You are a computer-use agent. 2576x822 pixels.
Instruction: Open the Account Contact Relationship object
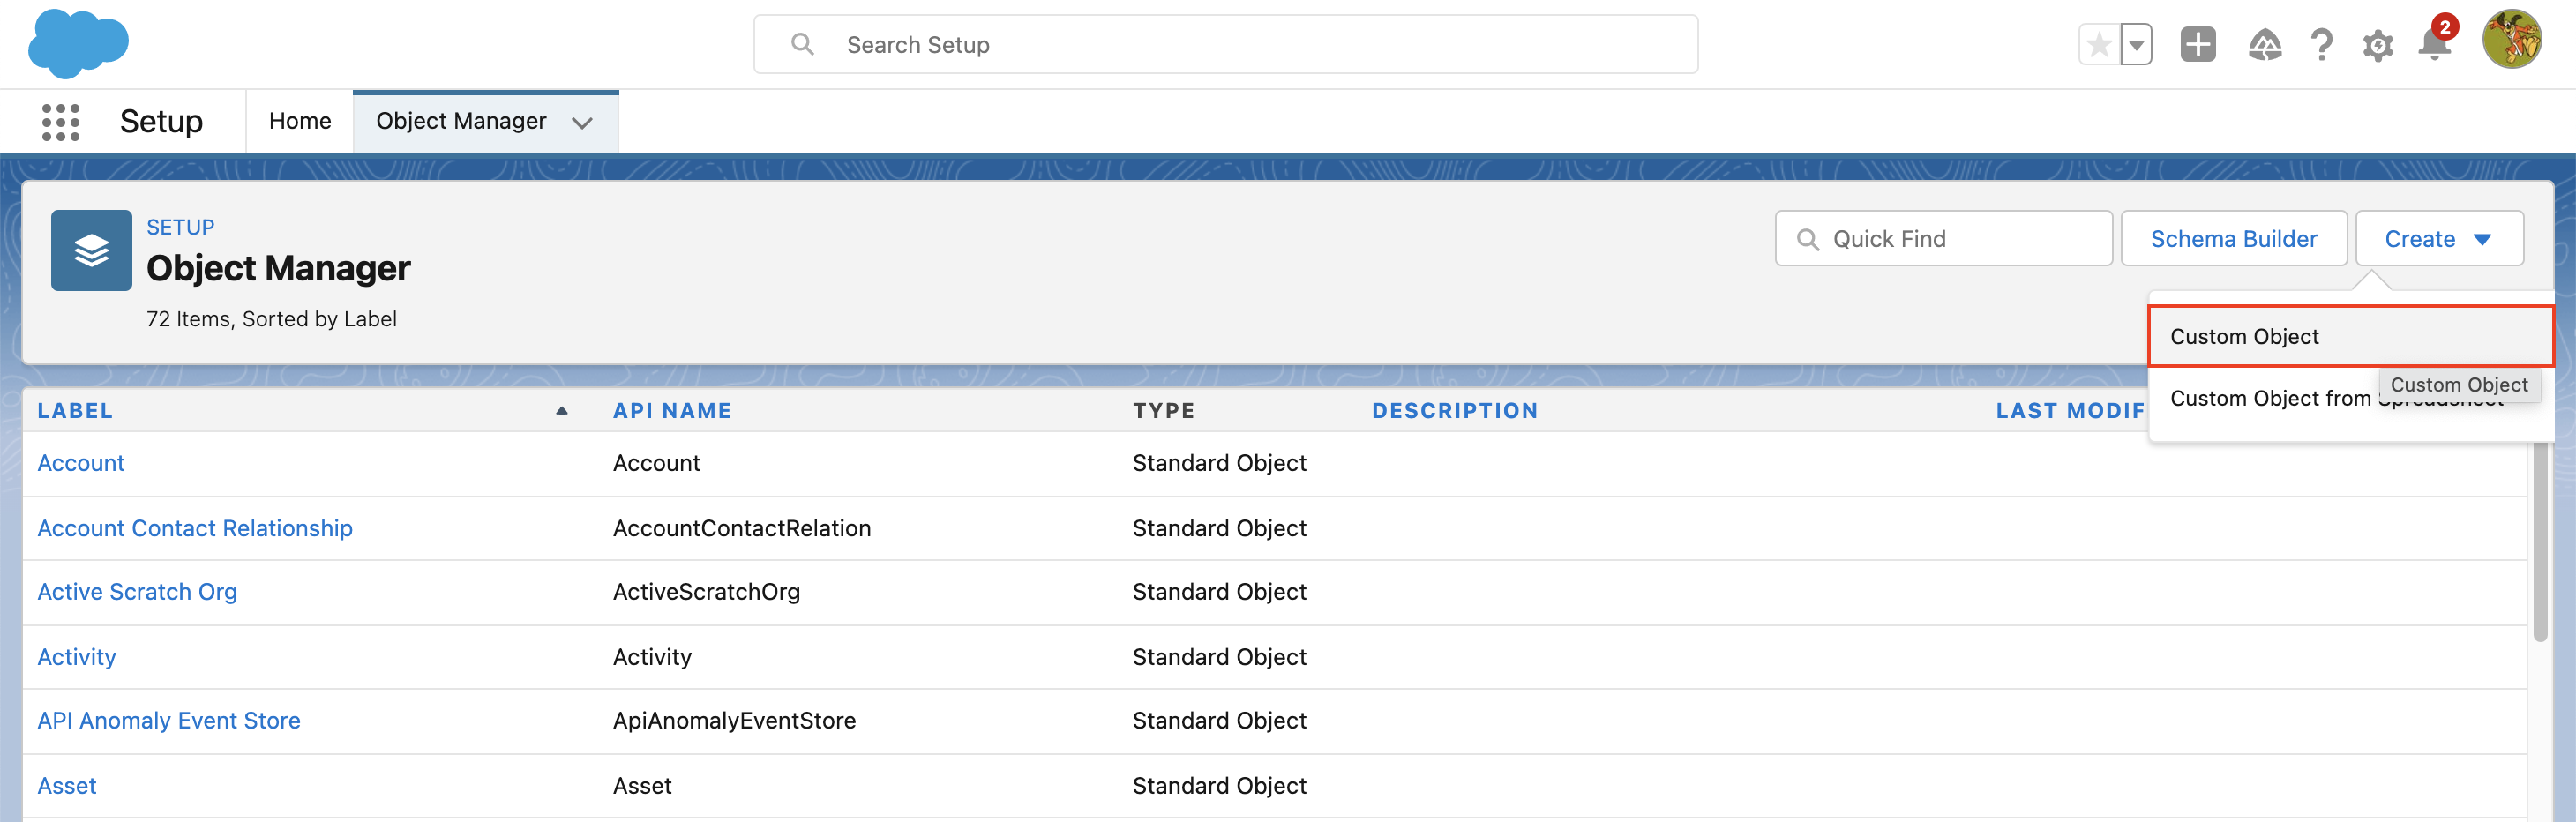click(x=195, y=528)
